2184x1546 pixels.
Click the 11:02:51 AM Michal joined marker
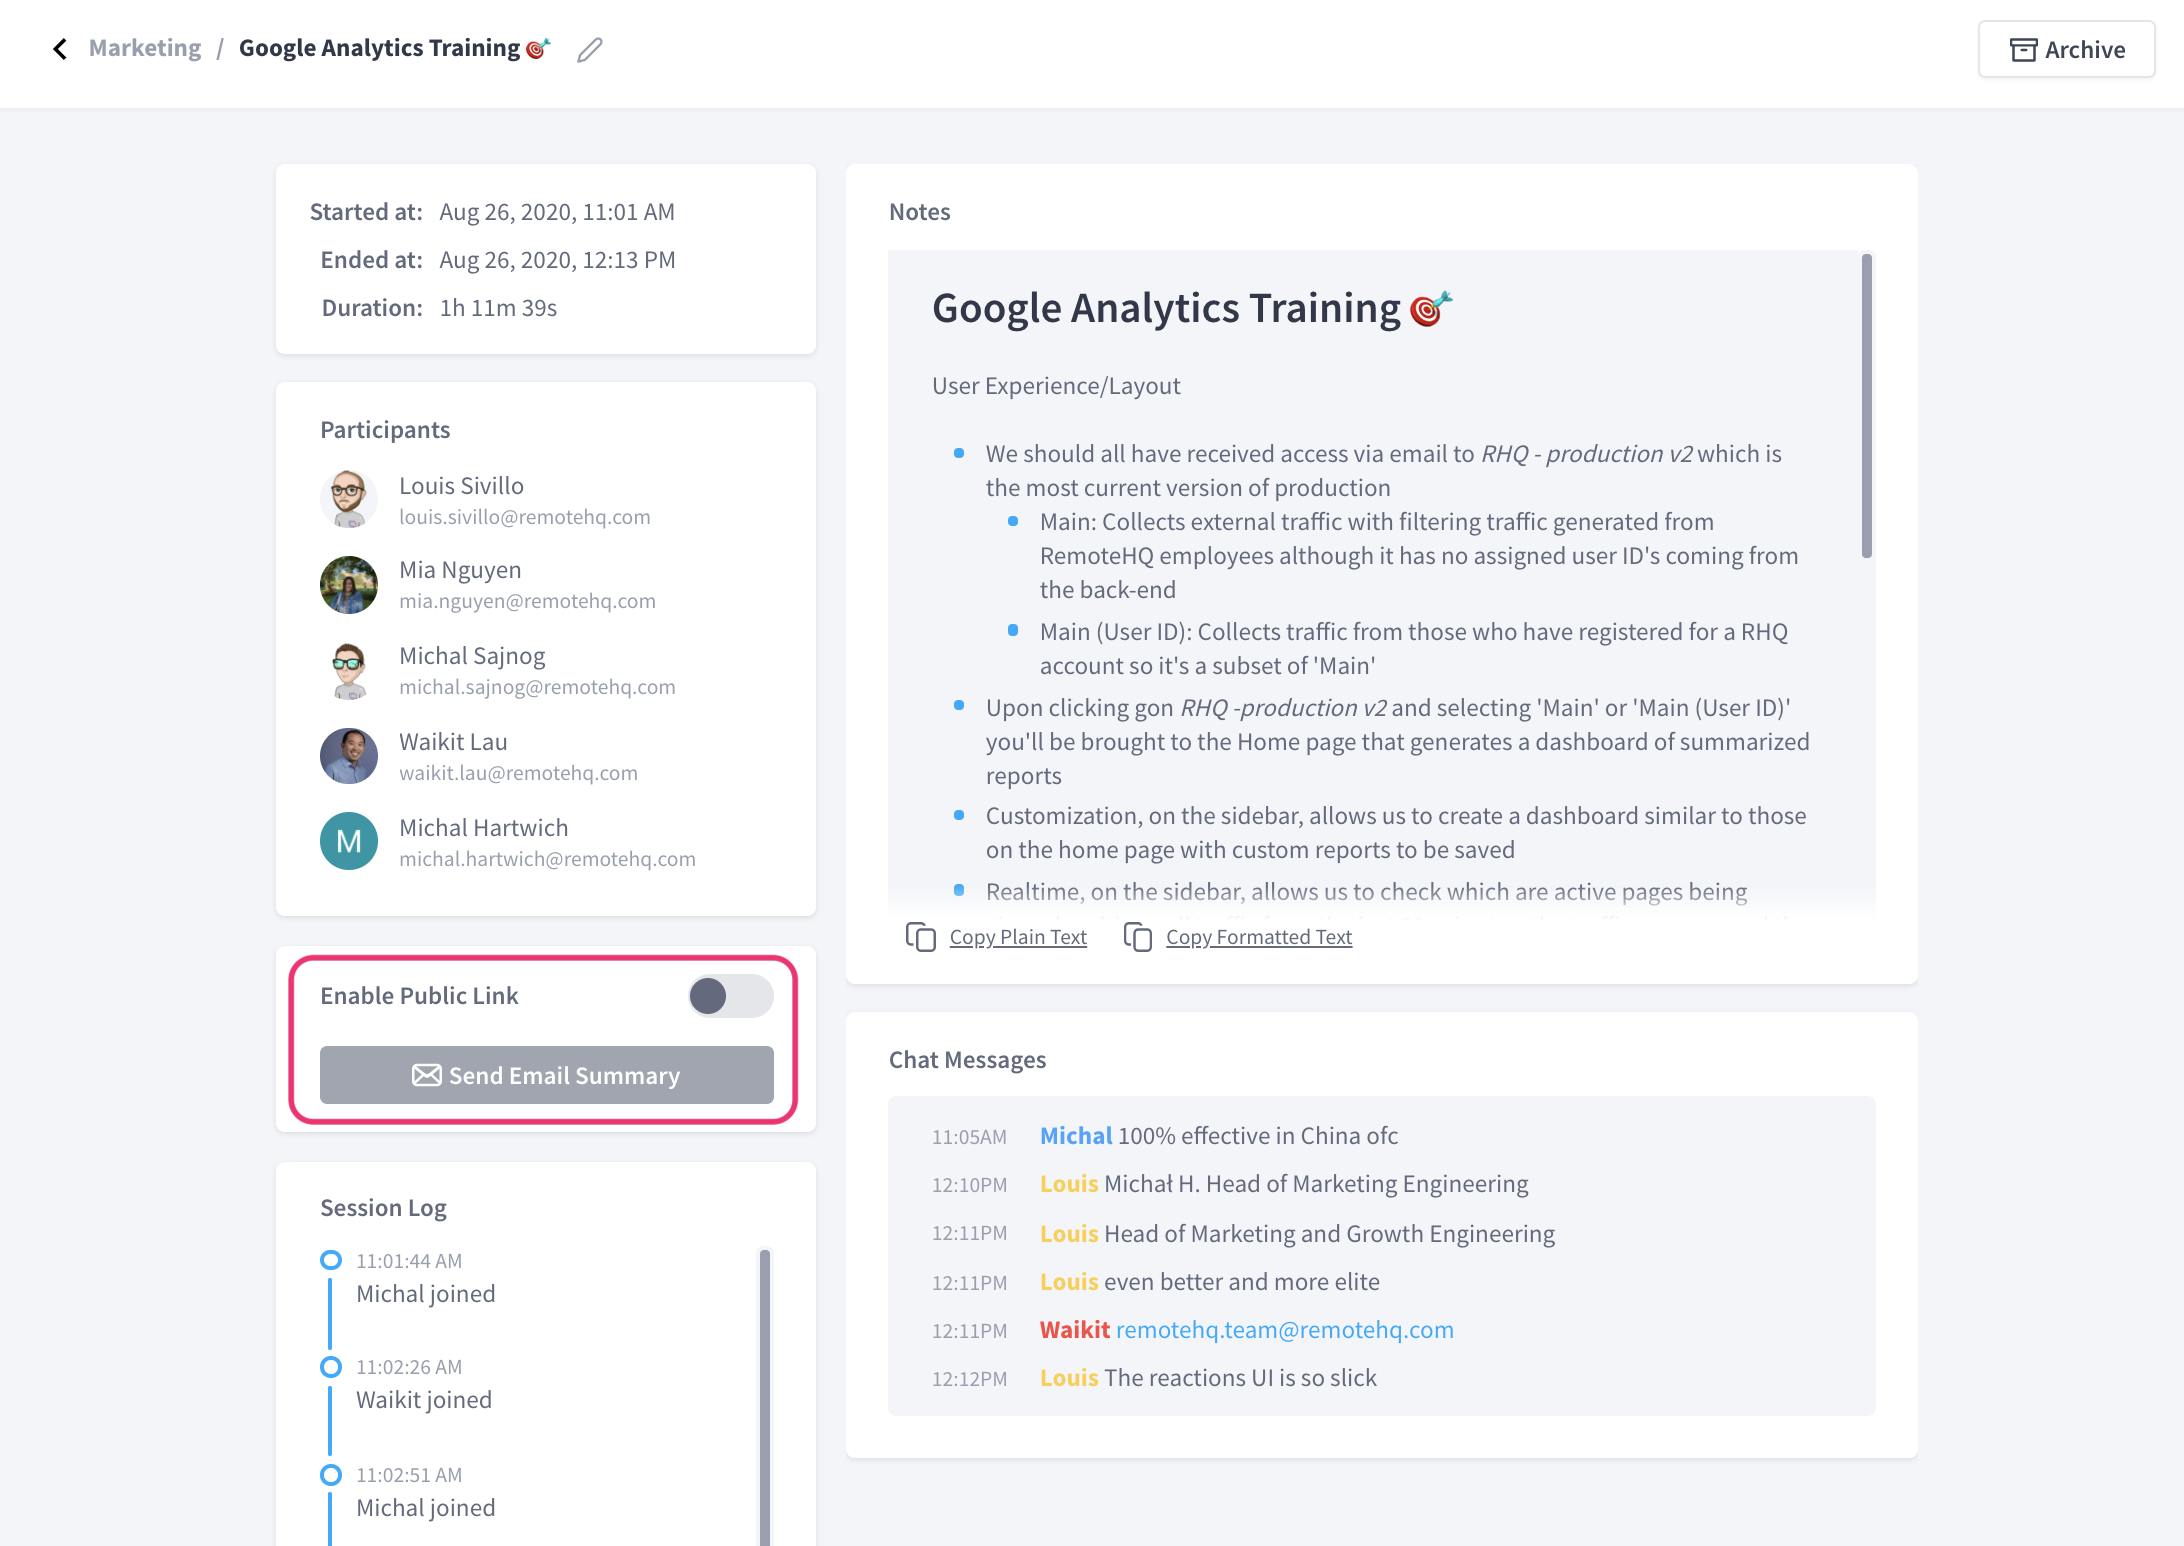331,1474
